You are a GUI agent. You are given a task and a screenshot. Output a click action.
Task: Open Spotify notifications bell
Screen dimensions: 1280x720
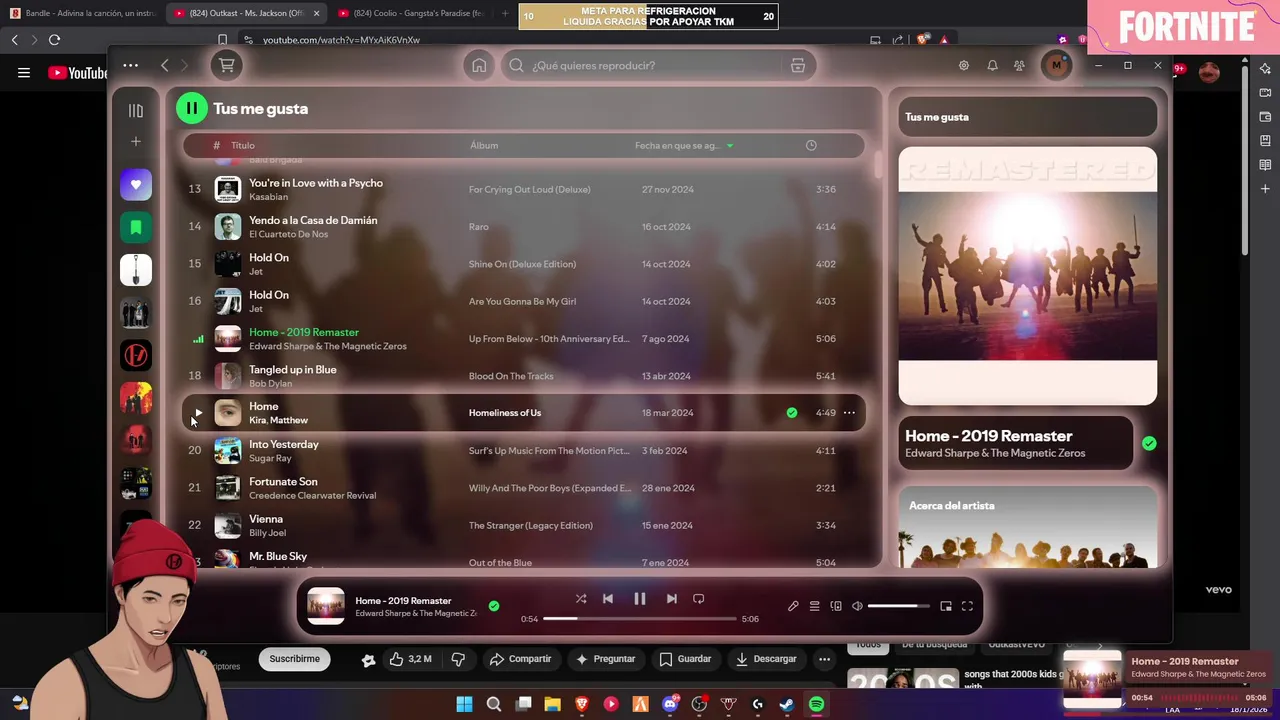[x=992, y=65]
